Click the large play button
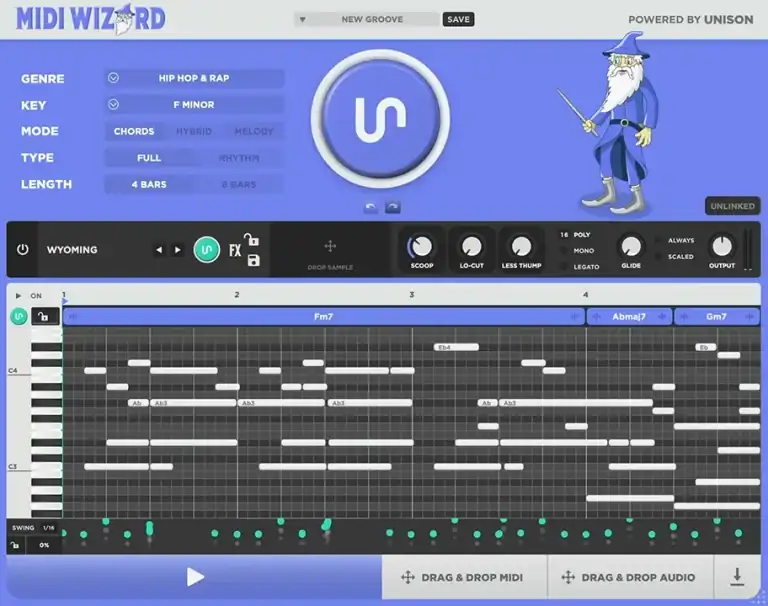768x606 pixels. point(195,577)
